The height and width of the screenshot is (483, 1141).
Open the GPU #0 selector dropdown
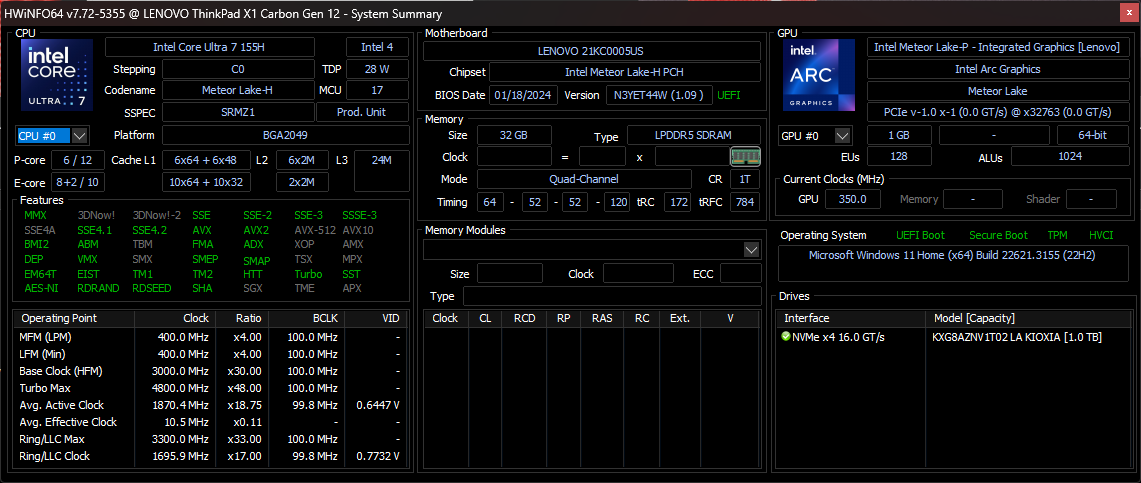pos(843,135)
